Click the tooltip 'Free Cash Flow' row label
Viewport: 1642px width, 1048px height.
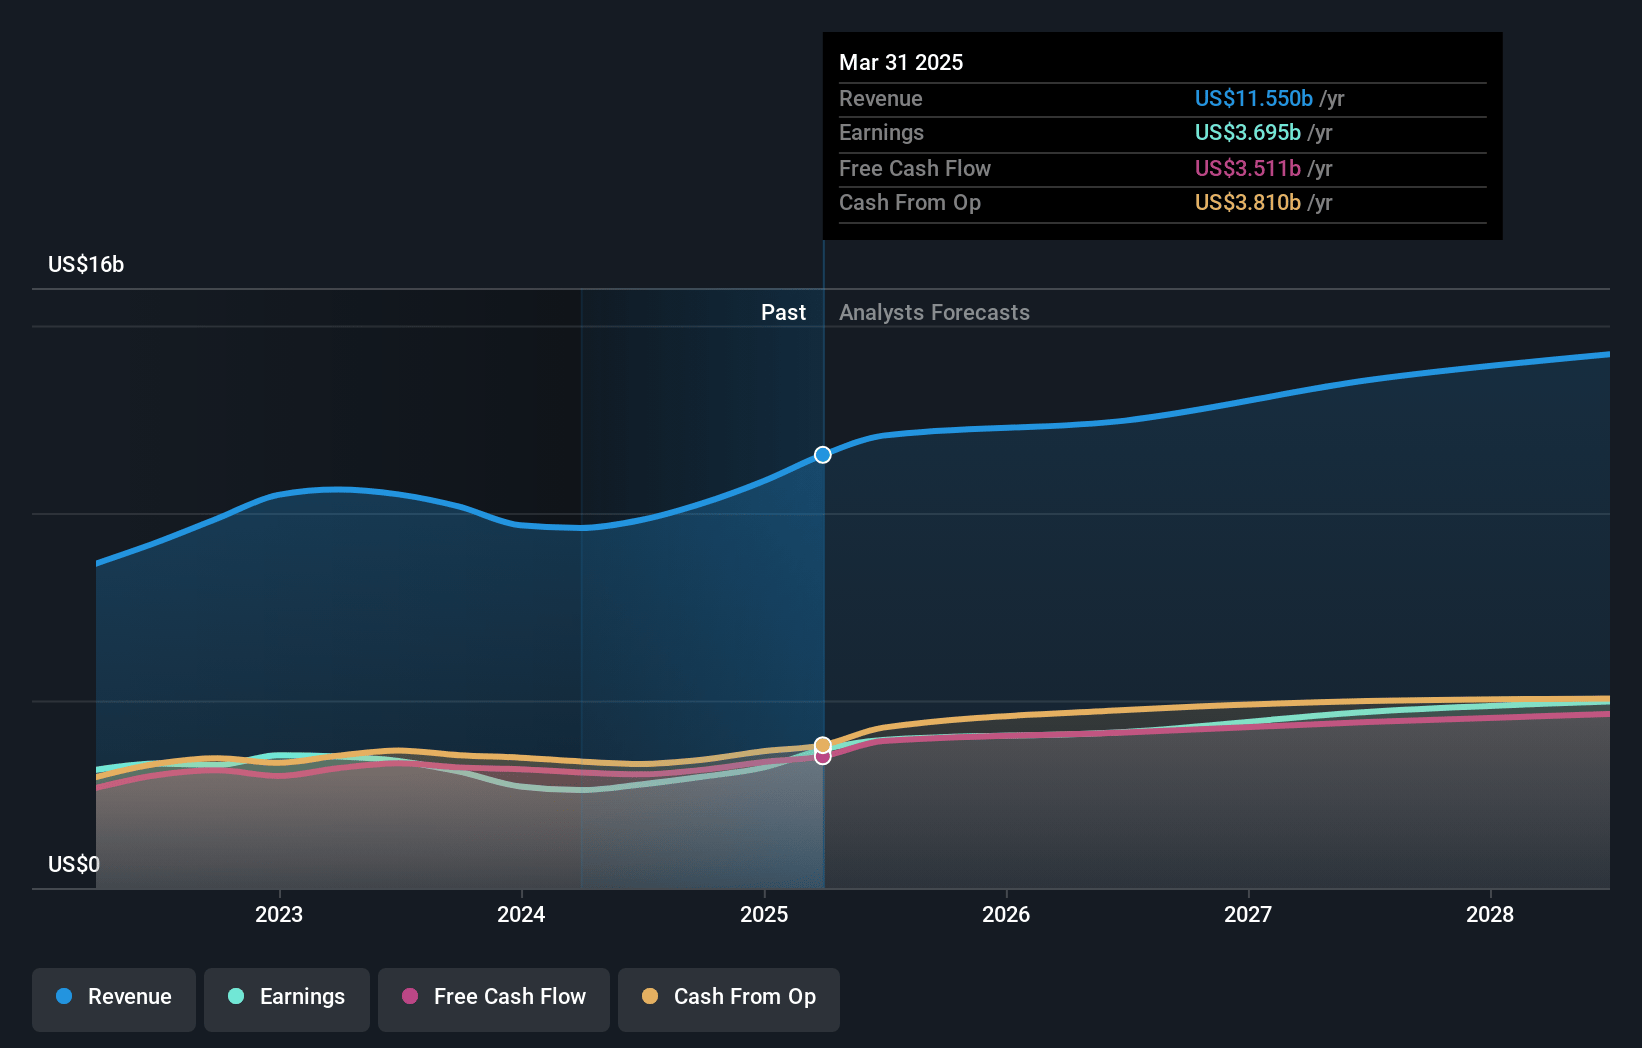[915, 168]
